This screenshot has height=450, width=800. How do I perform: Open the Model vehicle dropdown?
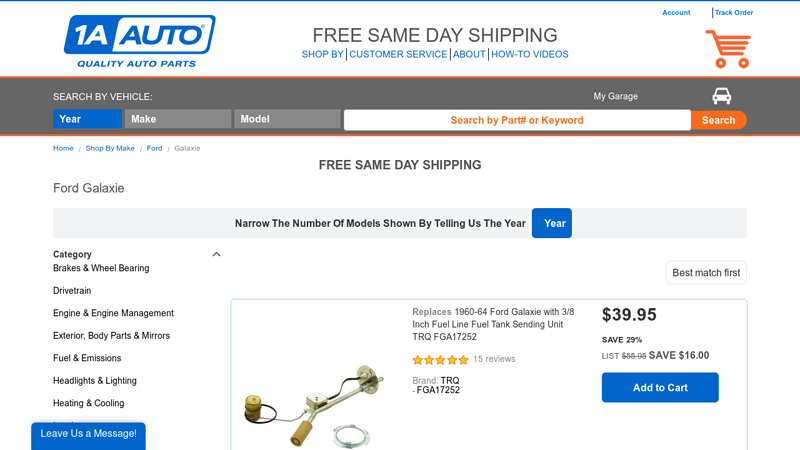click(287, 119)
